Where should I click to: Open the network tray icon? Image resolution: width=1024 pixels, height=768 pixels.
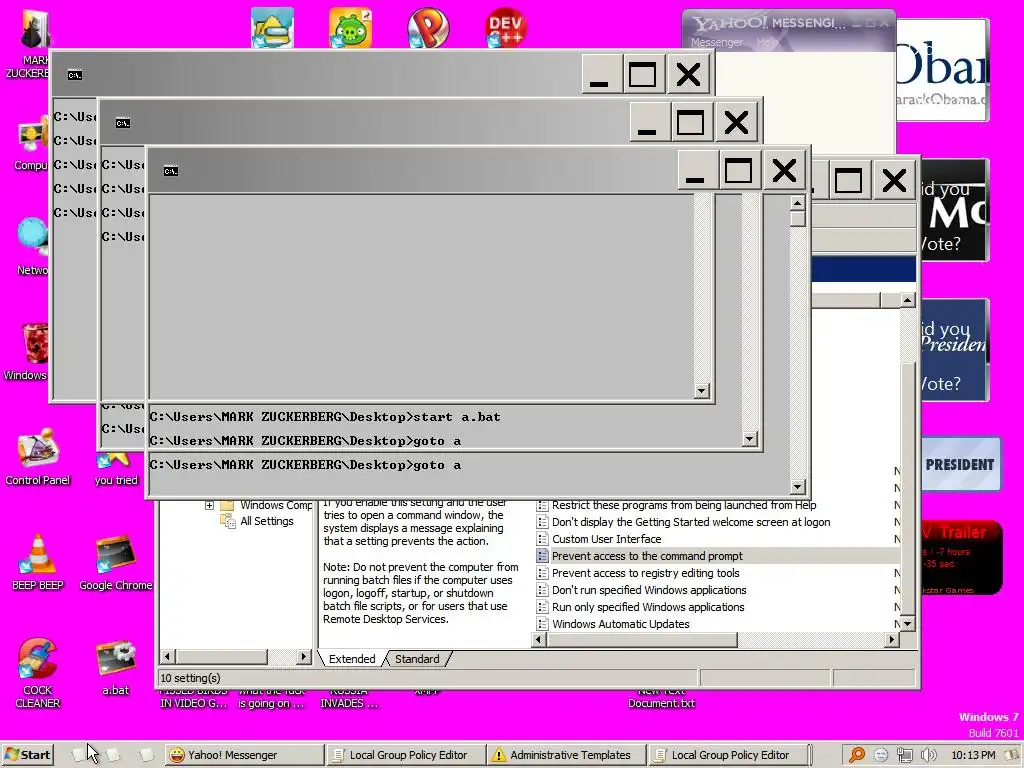coord(904,755)
